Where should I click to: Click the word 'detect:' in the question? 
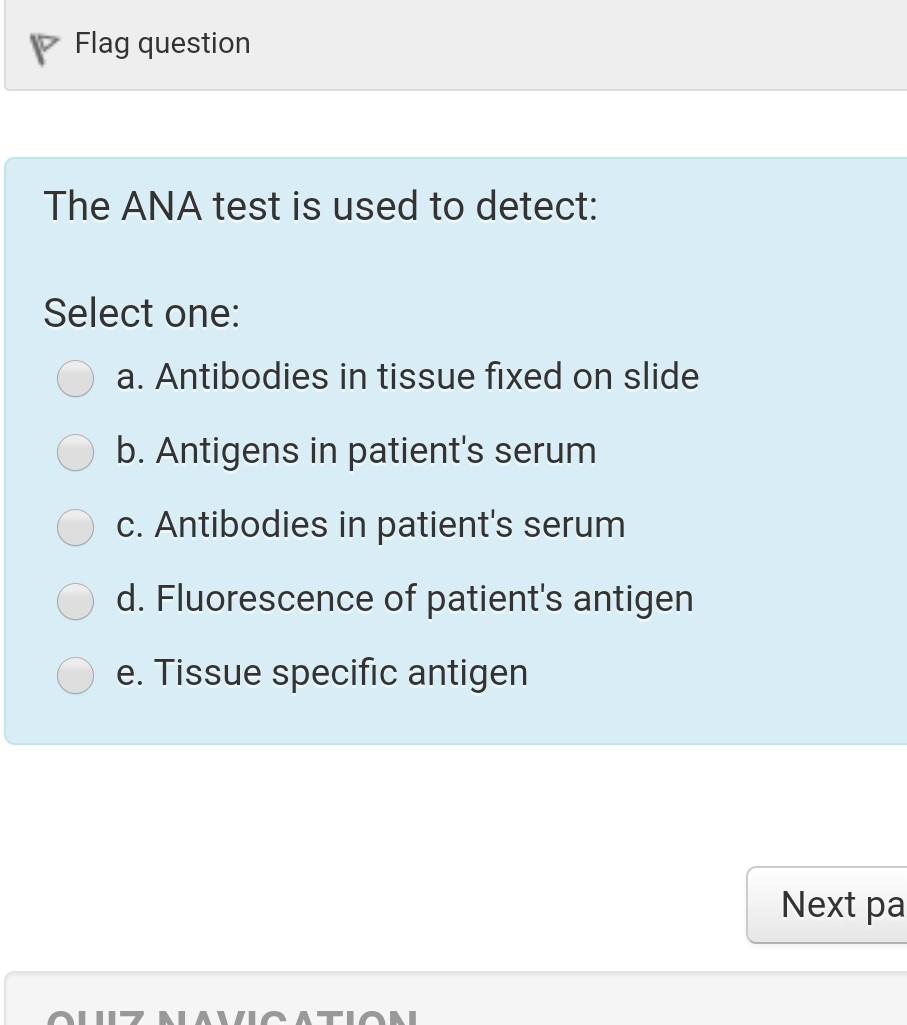(x=536, y=206)
